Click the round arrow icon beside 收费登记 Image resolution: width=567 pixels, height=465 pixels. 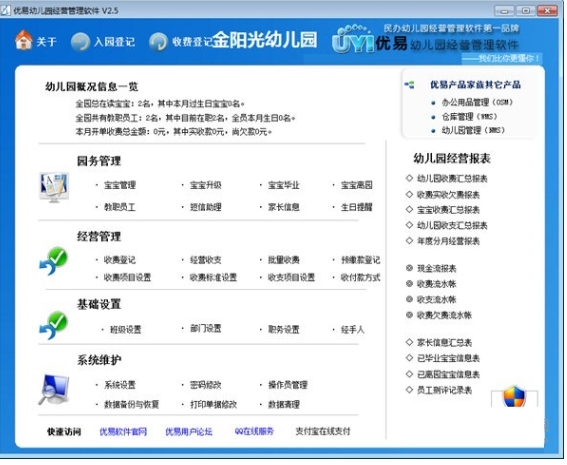click(x=158, y=42)
